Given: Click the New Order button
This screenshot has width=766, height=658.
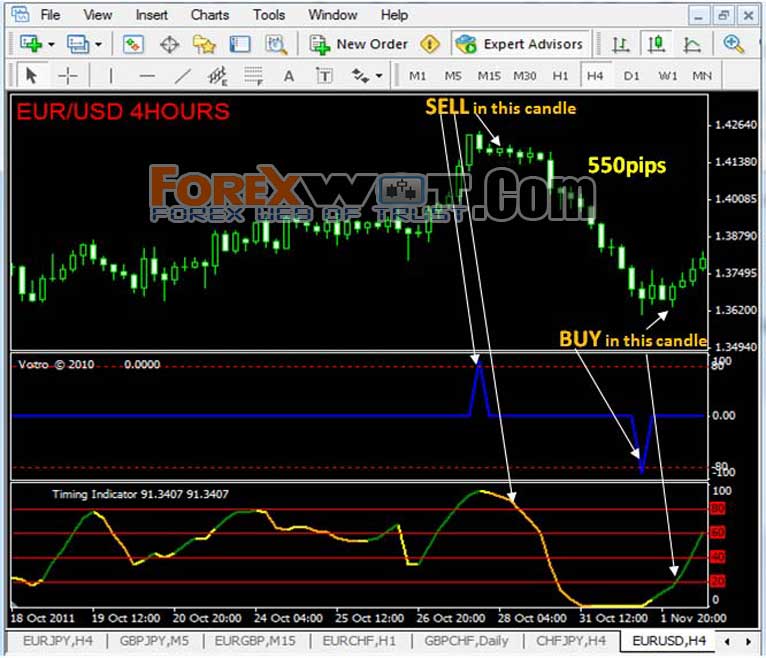Looking at the screenshot, I should [x=359, y=44].
